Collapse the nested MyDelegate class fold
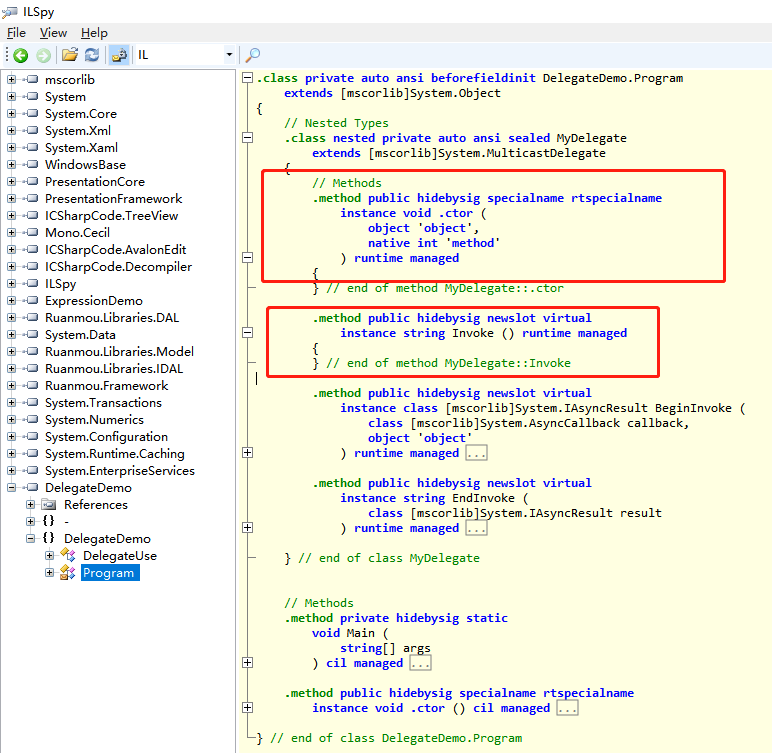Image resolution: width=772 pixels, height=753 pixels. click(248, 138)
